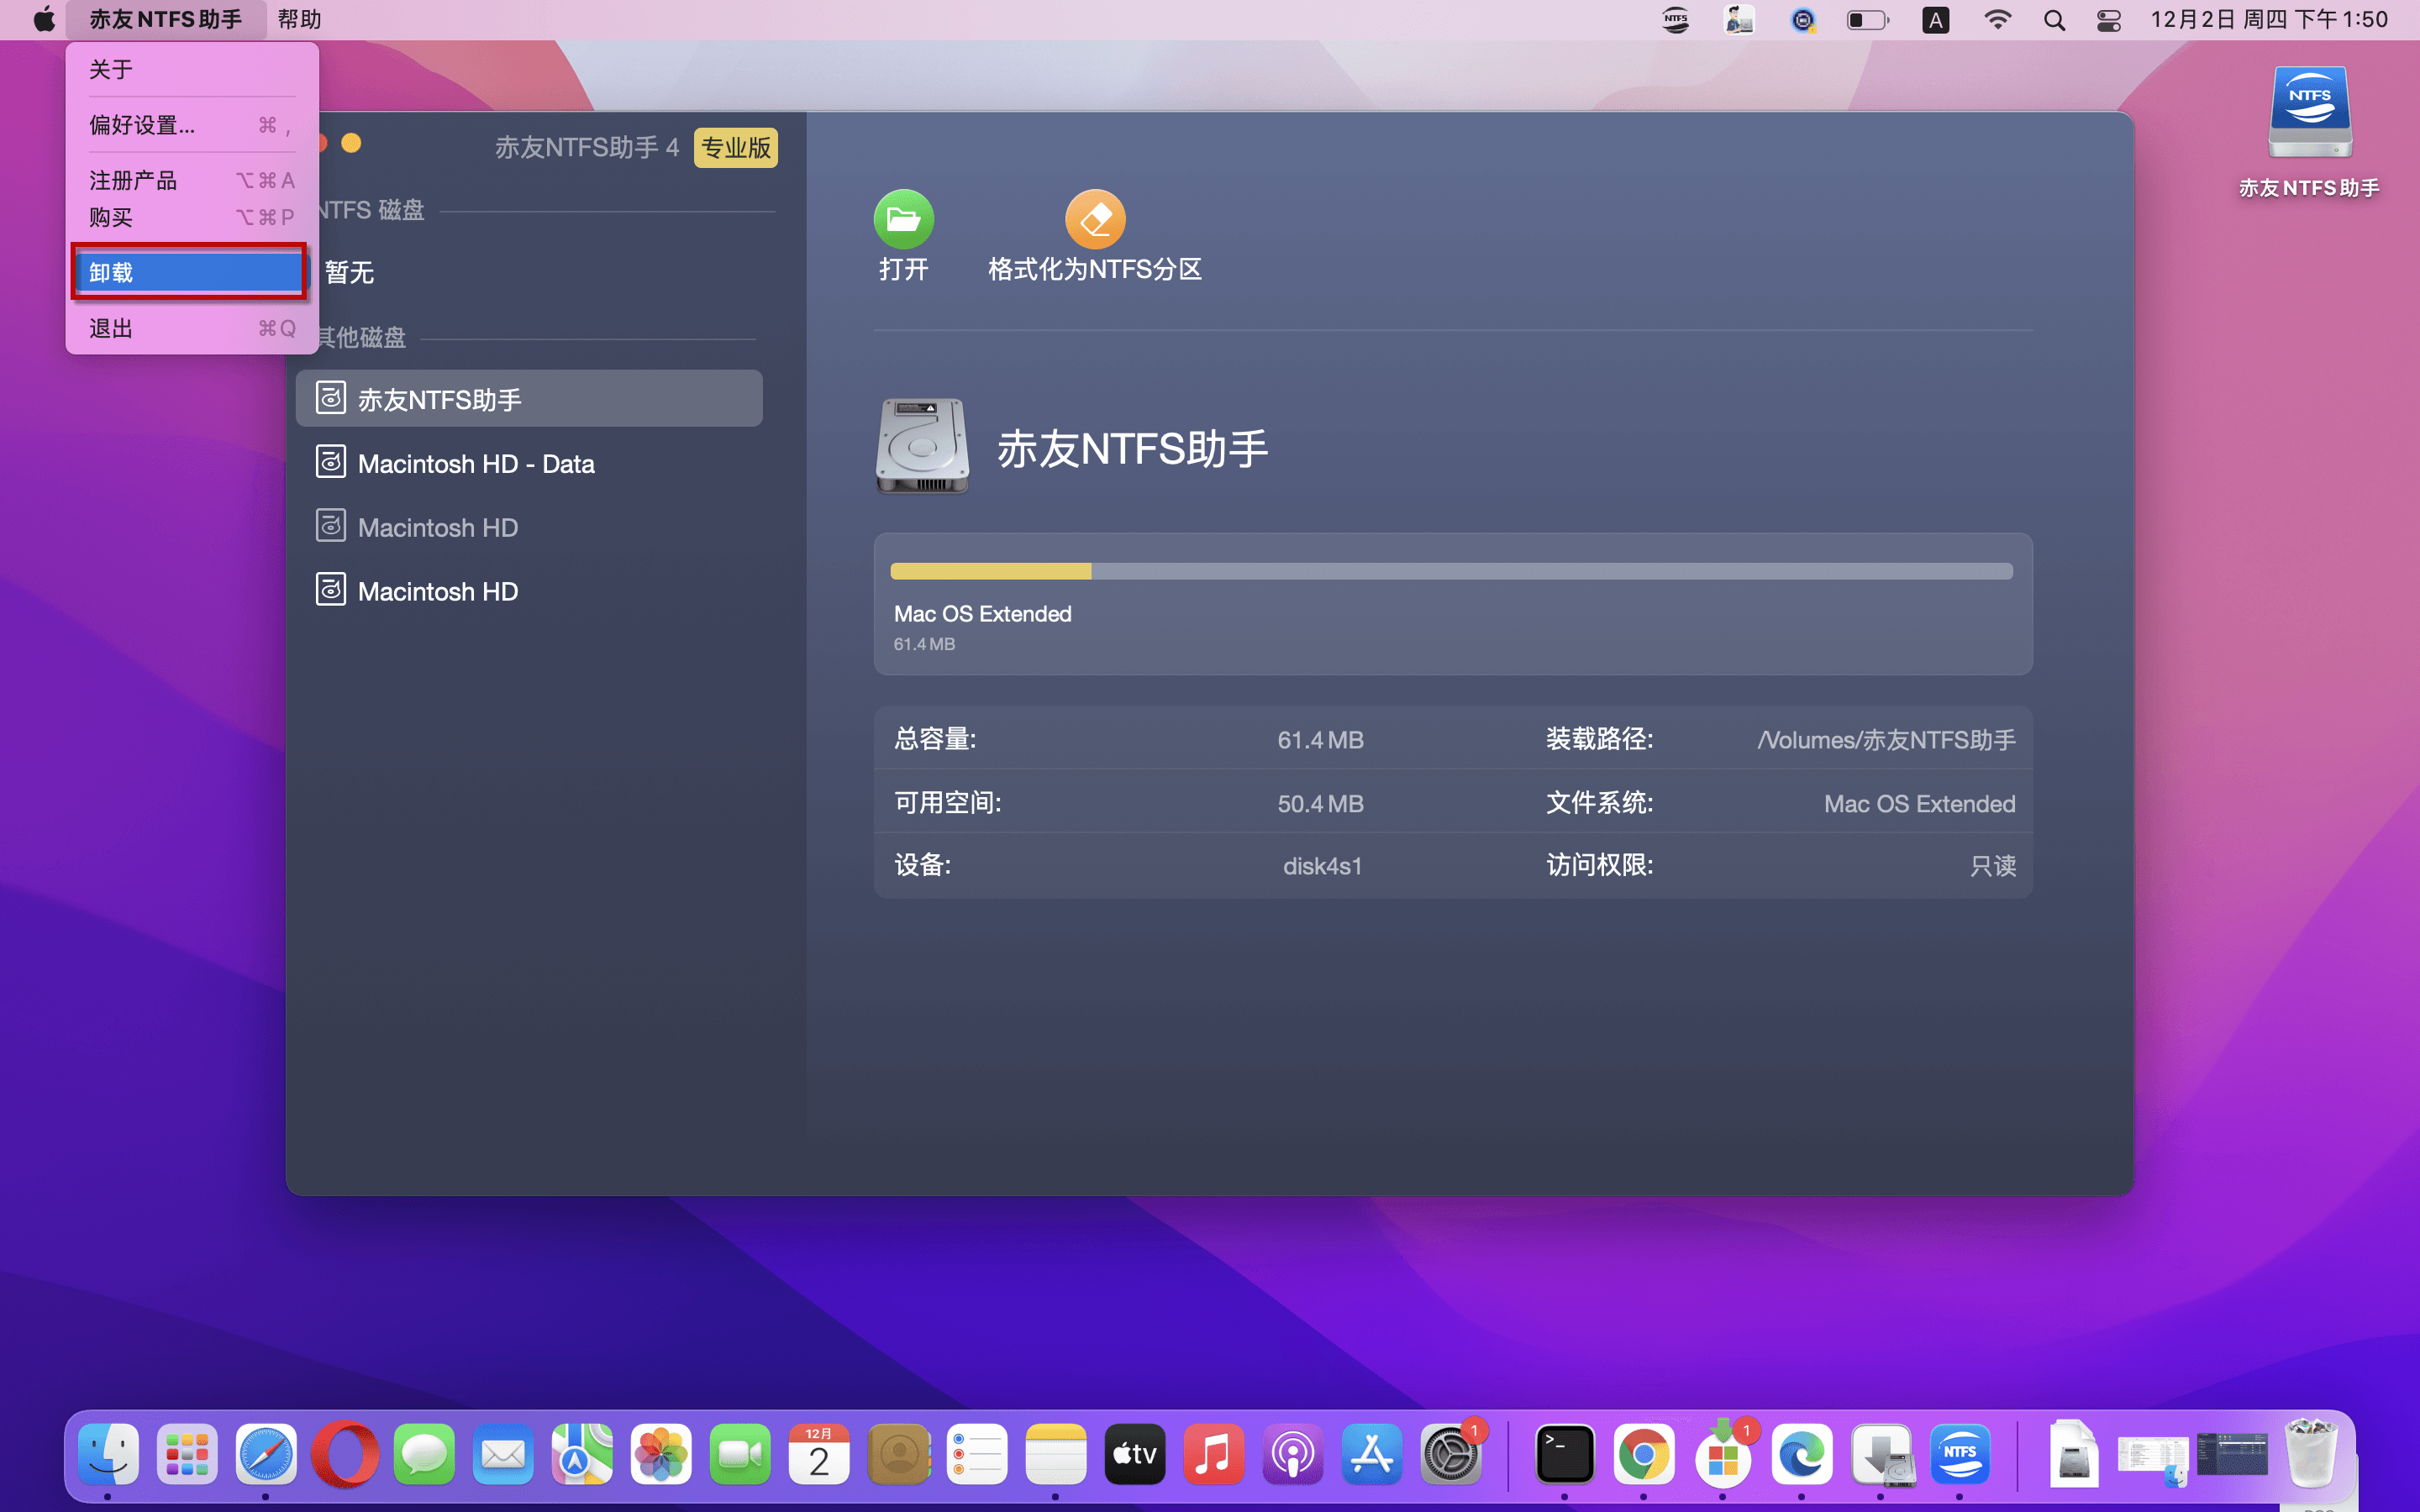
Task: Choose 注册产品 menu entry
Action: (x=192, y=180)
